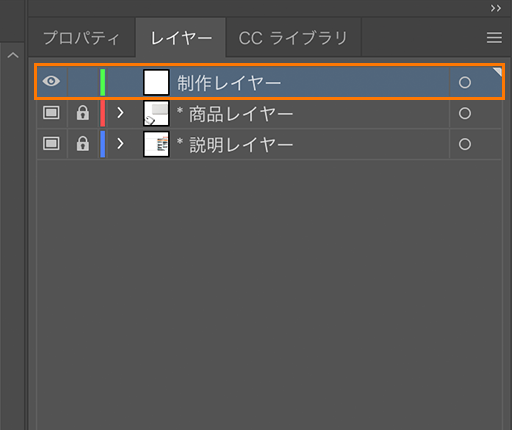This screenshot has width=512, height=430.
Task: Expand the 商品レイヤー layer chevron
Action: 120,113
